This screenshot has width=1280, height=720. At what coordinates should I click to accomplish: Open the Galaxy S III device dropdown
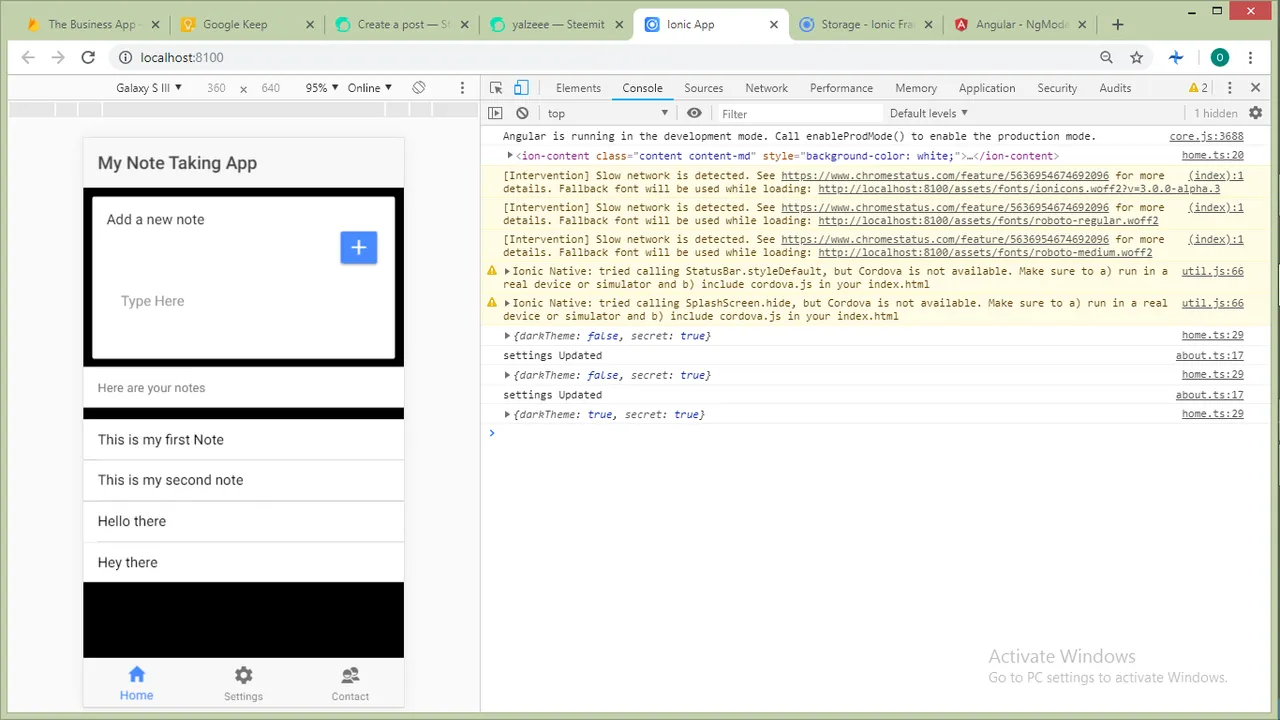click(x=149, y=88)
